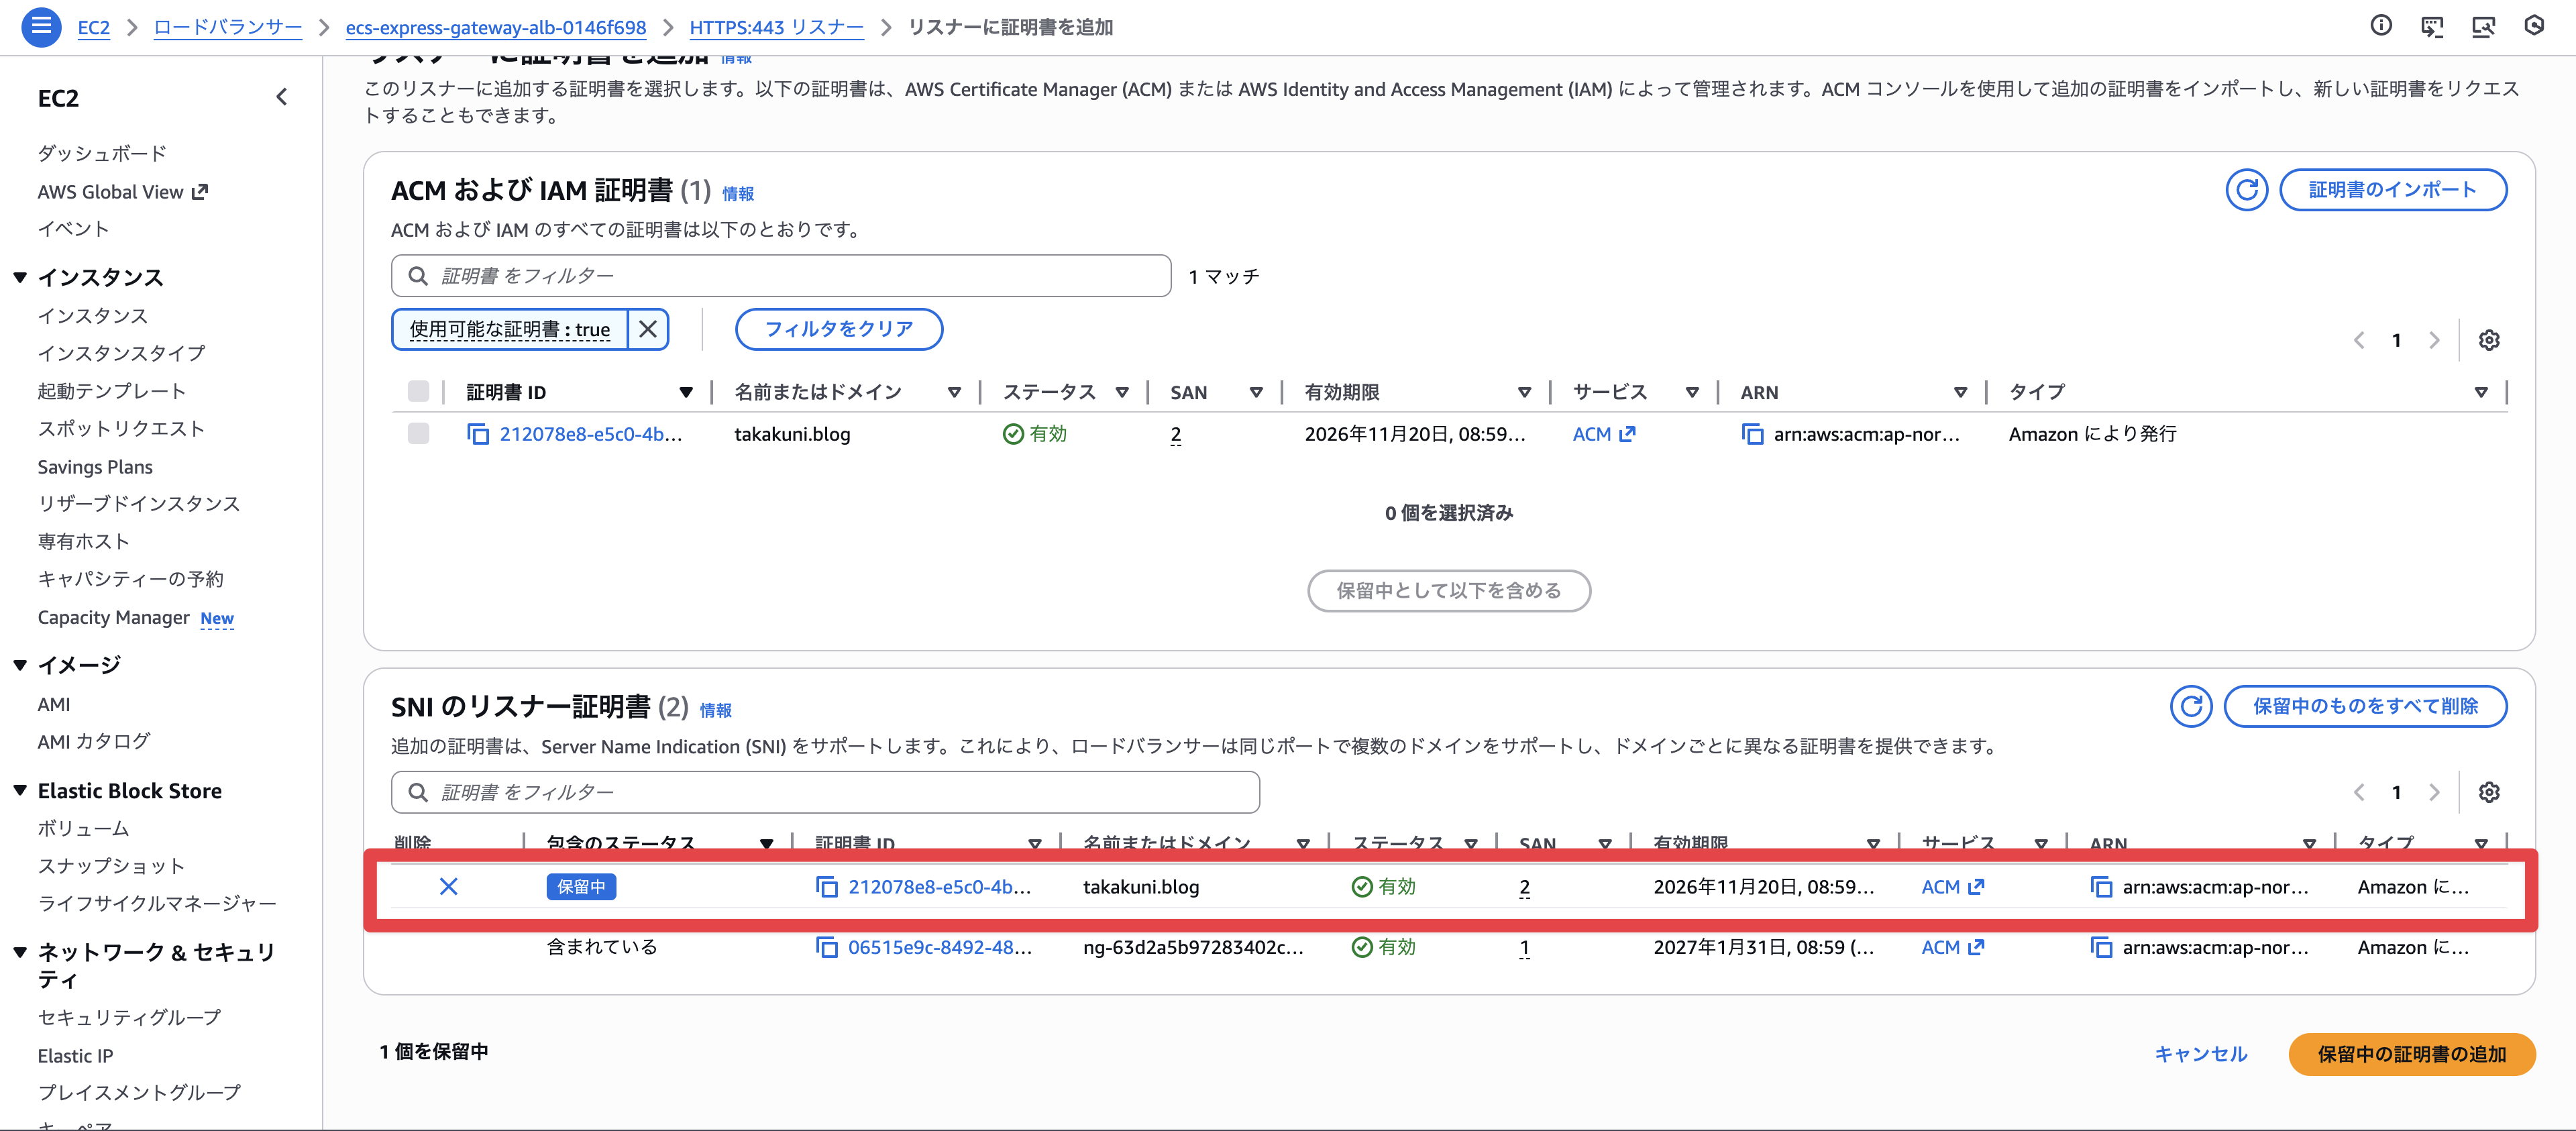The width and height of the screenshot is (2576, 1131).
Task: Copy the ARN of certificate 06515e9c
Action: click(x=2101, y=947)
